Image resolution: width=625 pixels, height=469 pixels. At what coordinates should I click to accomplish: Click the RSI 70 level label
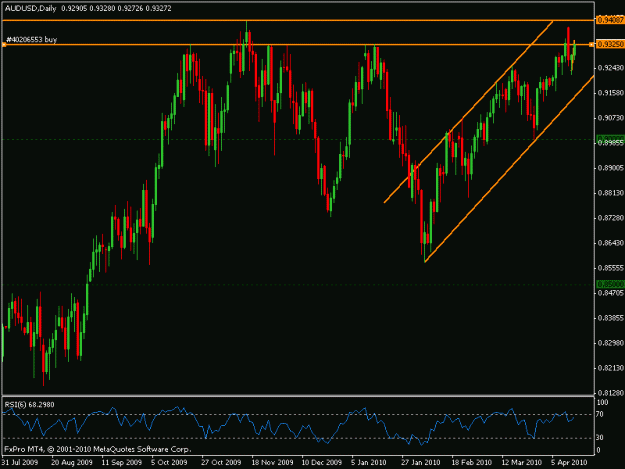pyautogui.click(x=600, y=414)
